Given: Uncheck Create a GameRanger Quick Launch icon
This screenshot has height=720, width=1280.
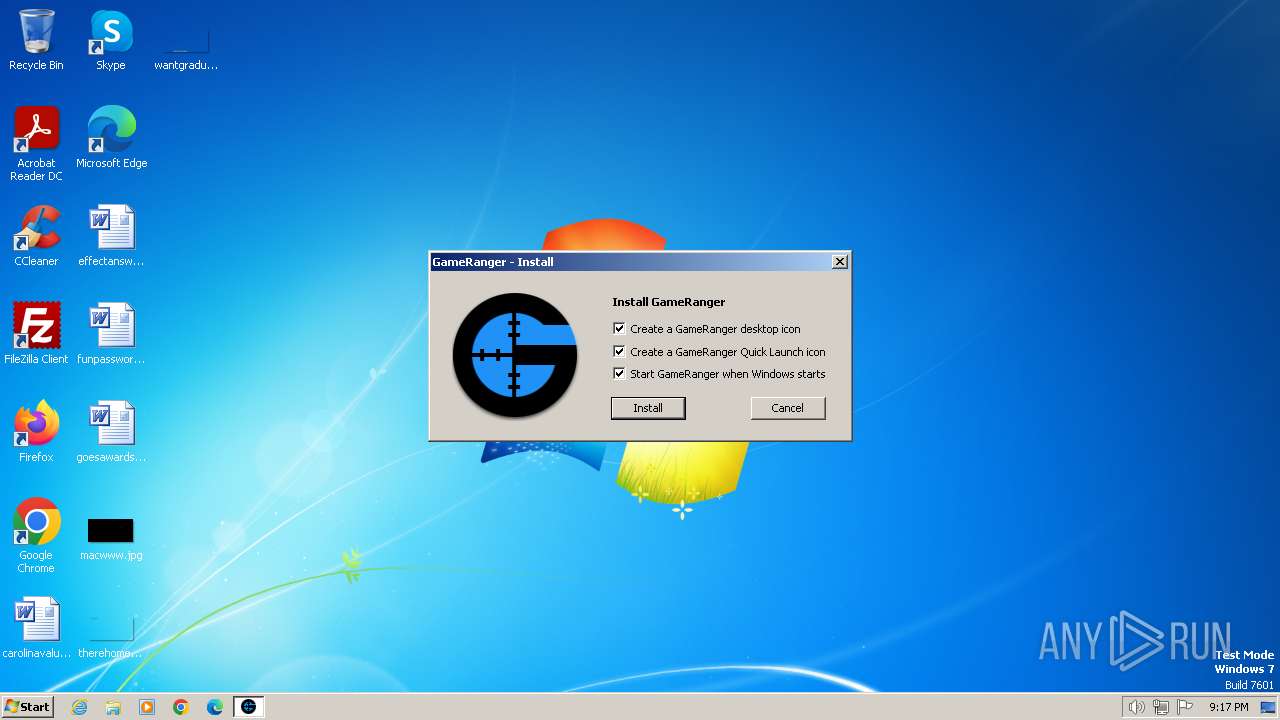Looking at the screenshot, I should coord(619,351).
